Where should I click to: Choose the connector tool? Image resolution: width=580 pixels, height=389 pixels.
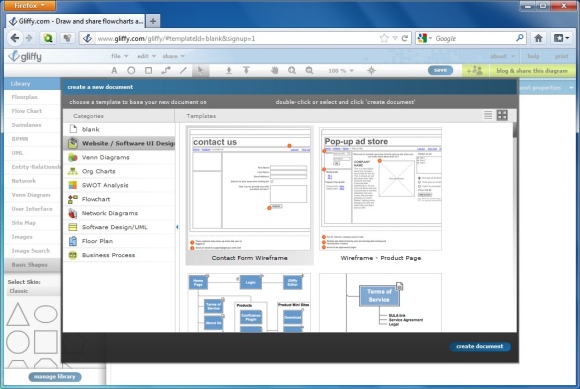(166, 70)
